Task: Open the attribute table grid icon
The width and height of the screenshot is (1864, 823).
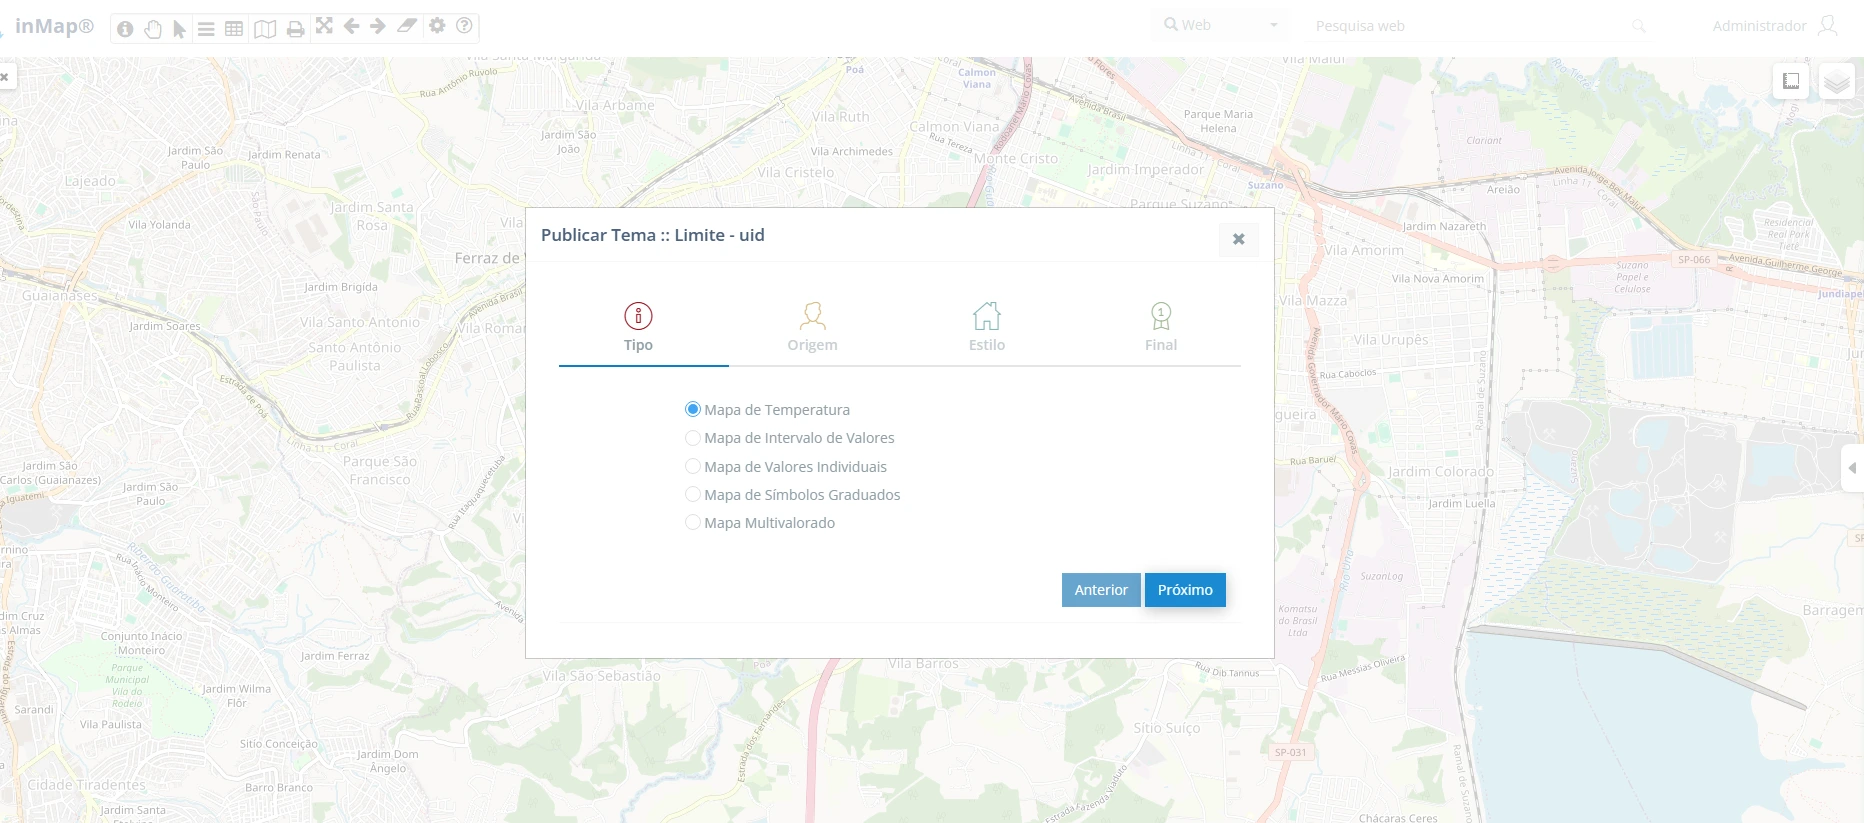Action: click(x=234, y=29)
